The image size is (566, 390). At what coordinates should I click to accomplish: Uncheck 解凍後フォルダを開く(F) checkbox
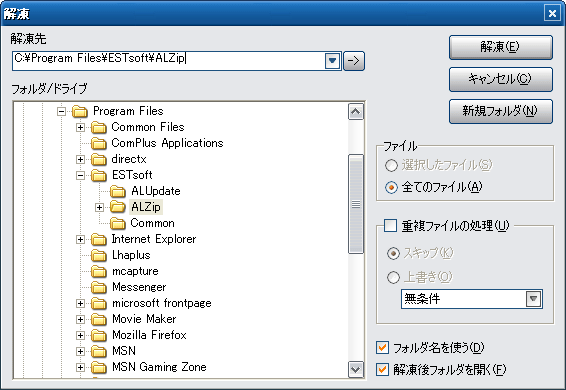382,369
